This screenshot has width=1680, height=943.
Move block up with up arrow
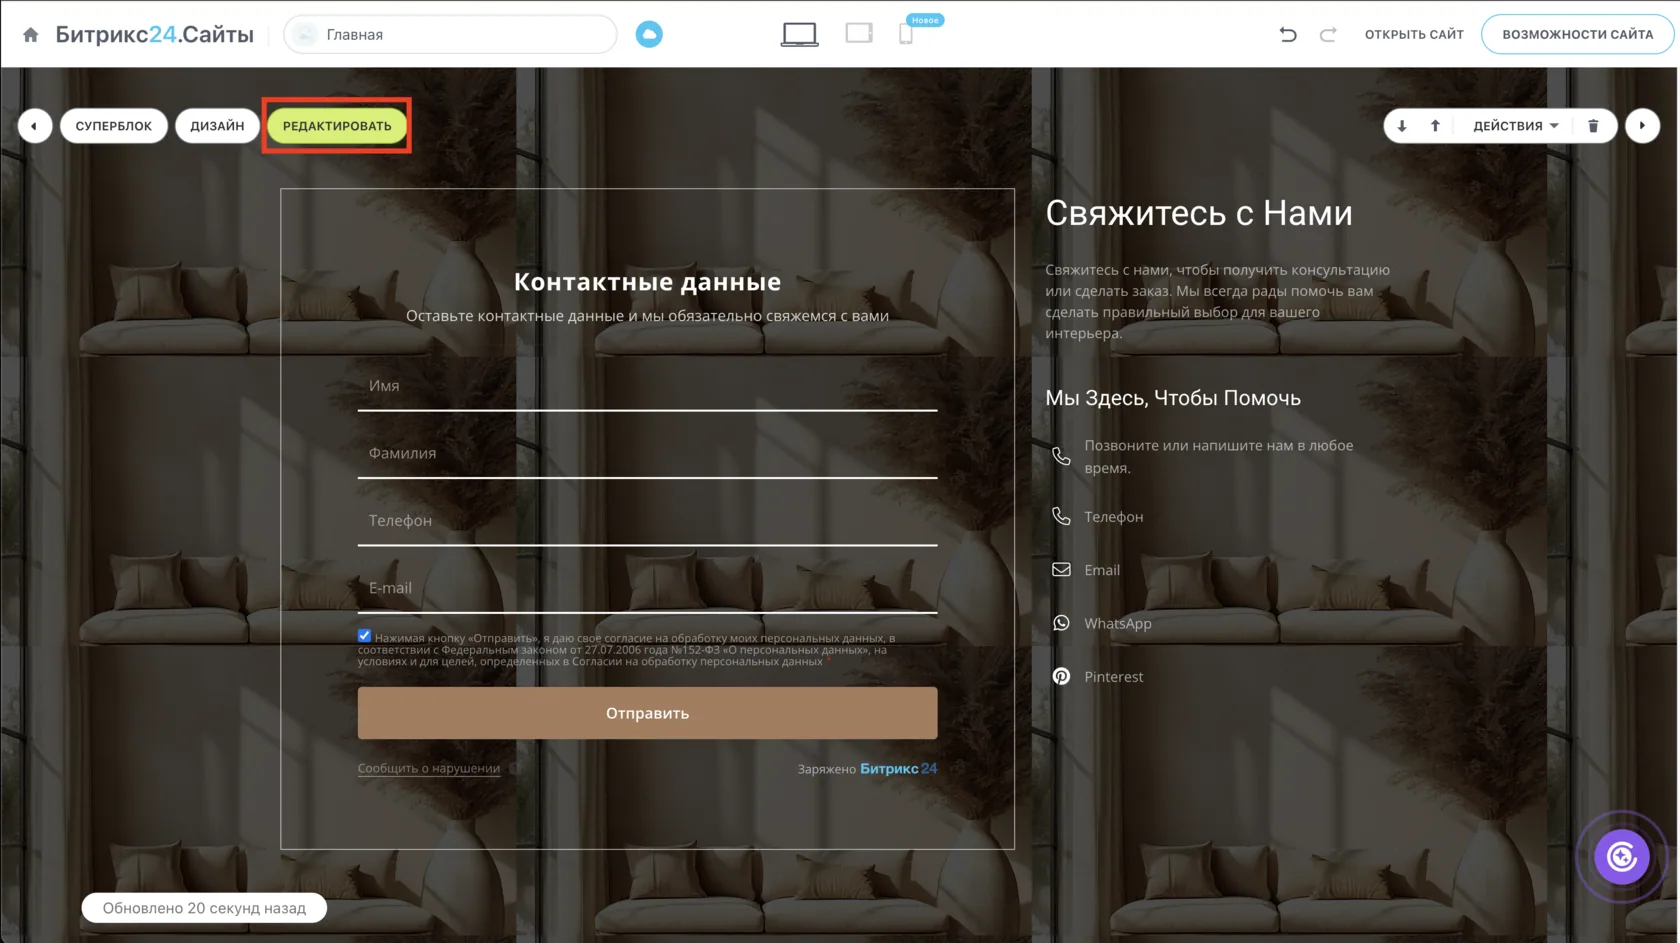(1435, 126)
